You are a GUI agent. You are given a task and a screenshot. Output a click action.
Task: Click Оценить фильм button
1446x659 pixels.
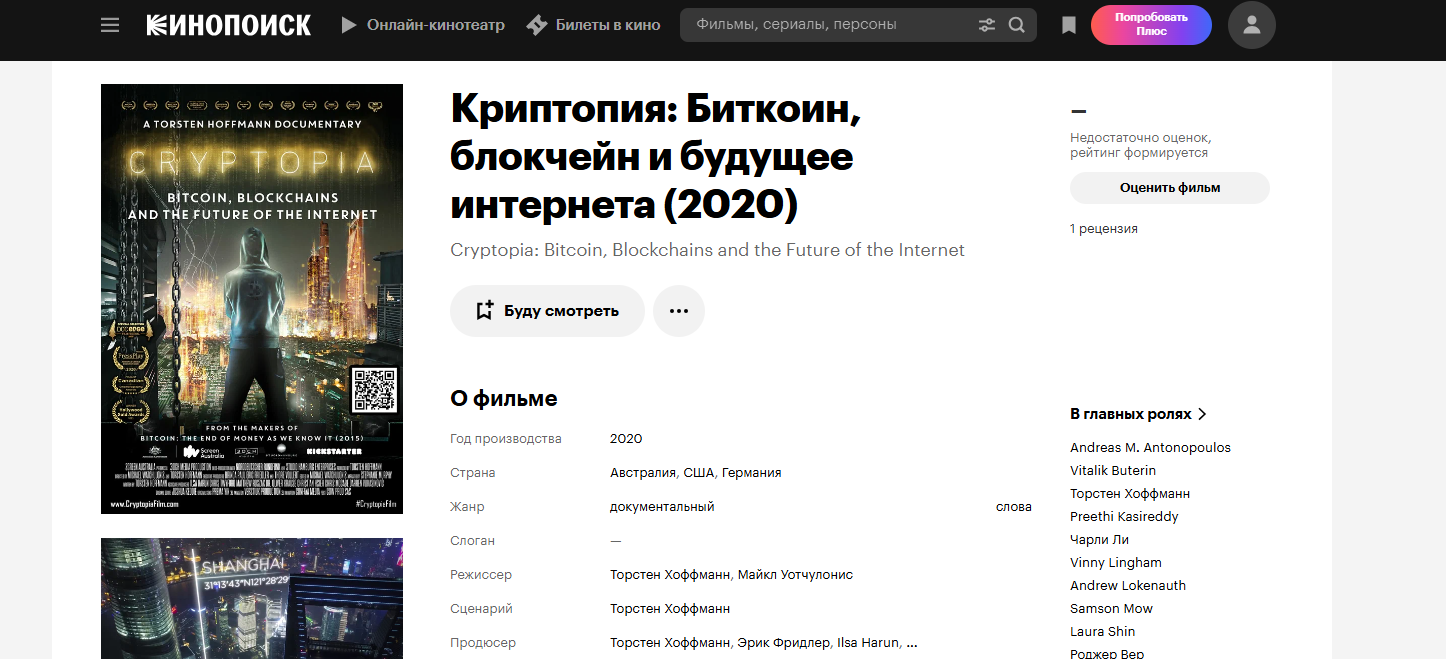coord(1170,188)
